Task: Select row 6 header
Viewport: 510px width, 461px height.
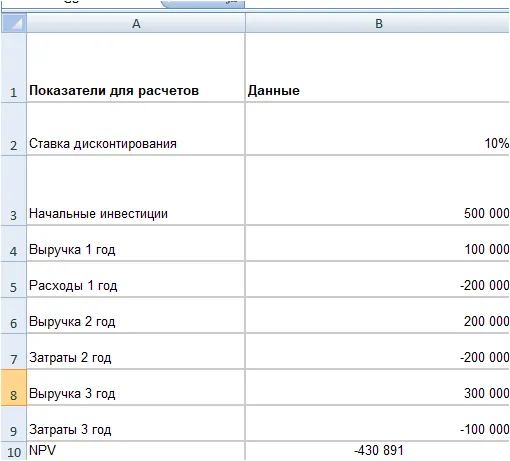Action: [x=13, y=315]
